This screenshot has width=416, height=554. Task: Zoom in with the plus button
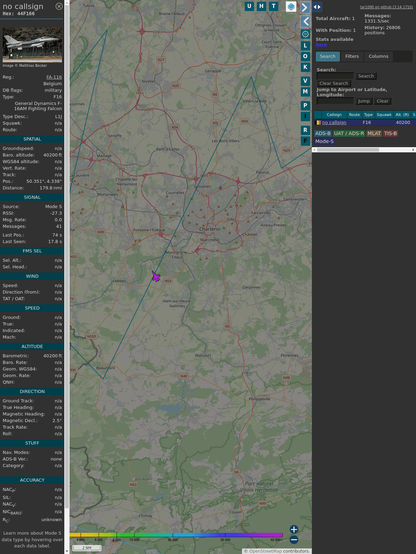pyautogui.click(x=294, y=529)
